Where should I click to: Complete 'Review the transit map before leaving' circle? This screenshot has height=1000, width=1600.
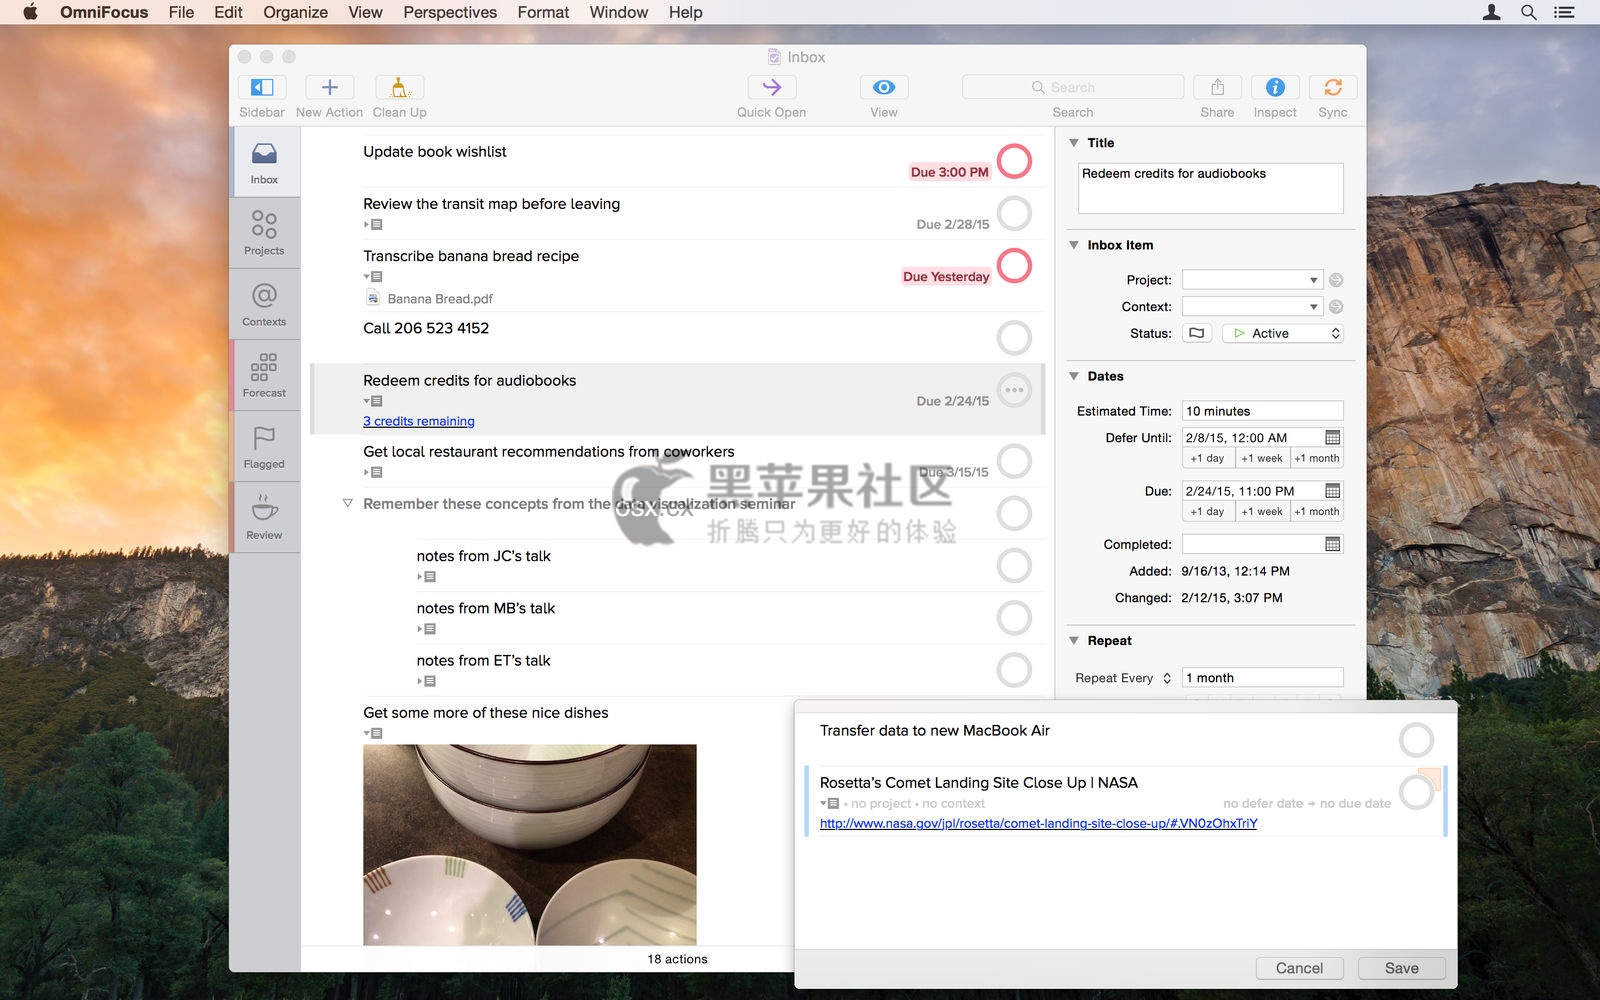click(1014, 213)
